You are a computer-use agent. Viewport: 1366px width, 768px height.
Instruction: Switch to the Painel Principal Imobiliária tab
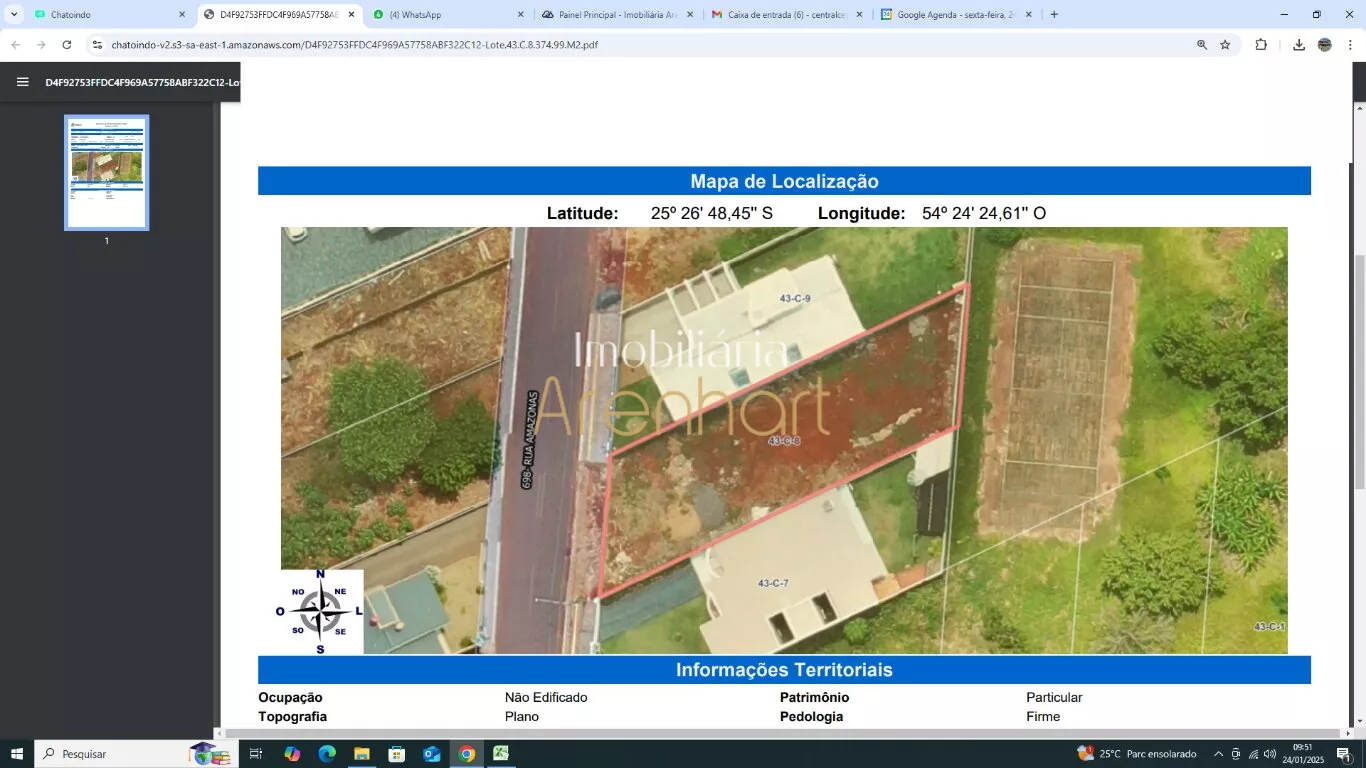click(618, 15)
